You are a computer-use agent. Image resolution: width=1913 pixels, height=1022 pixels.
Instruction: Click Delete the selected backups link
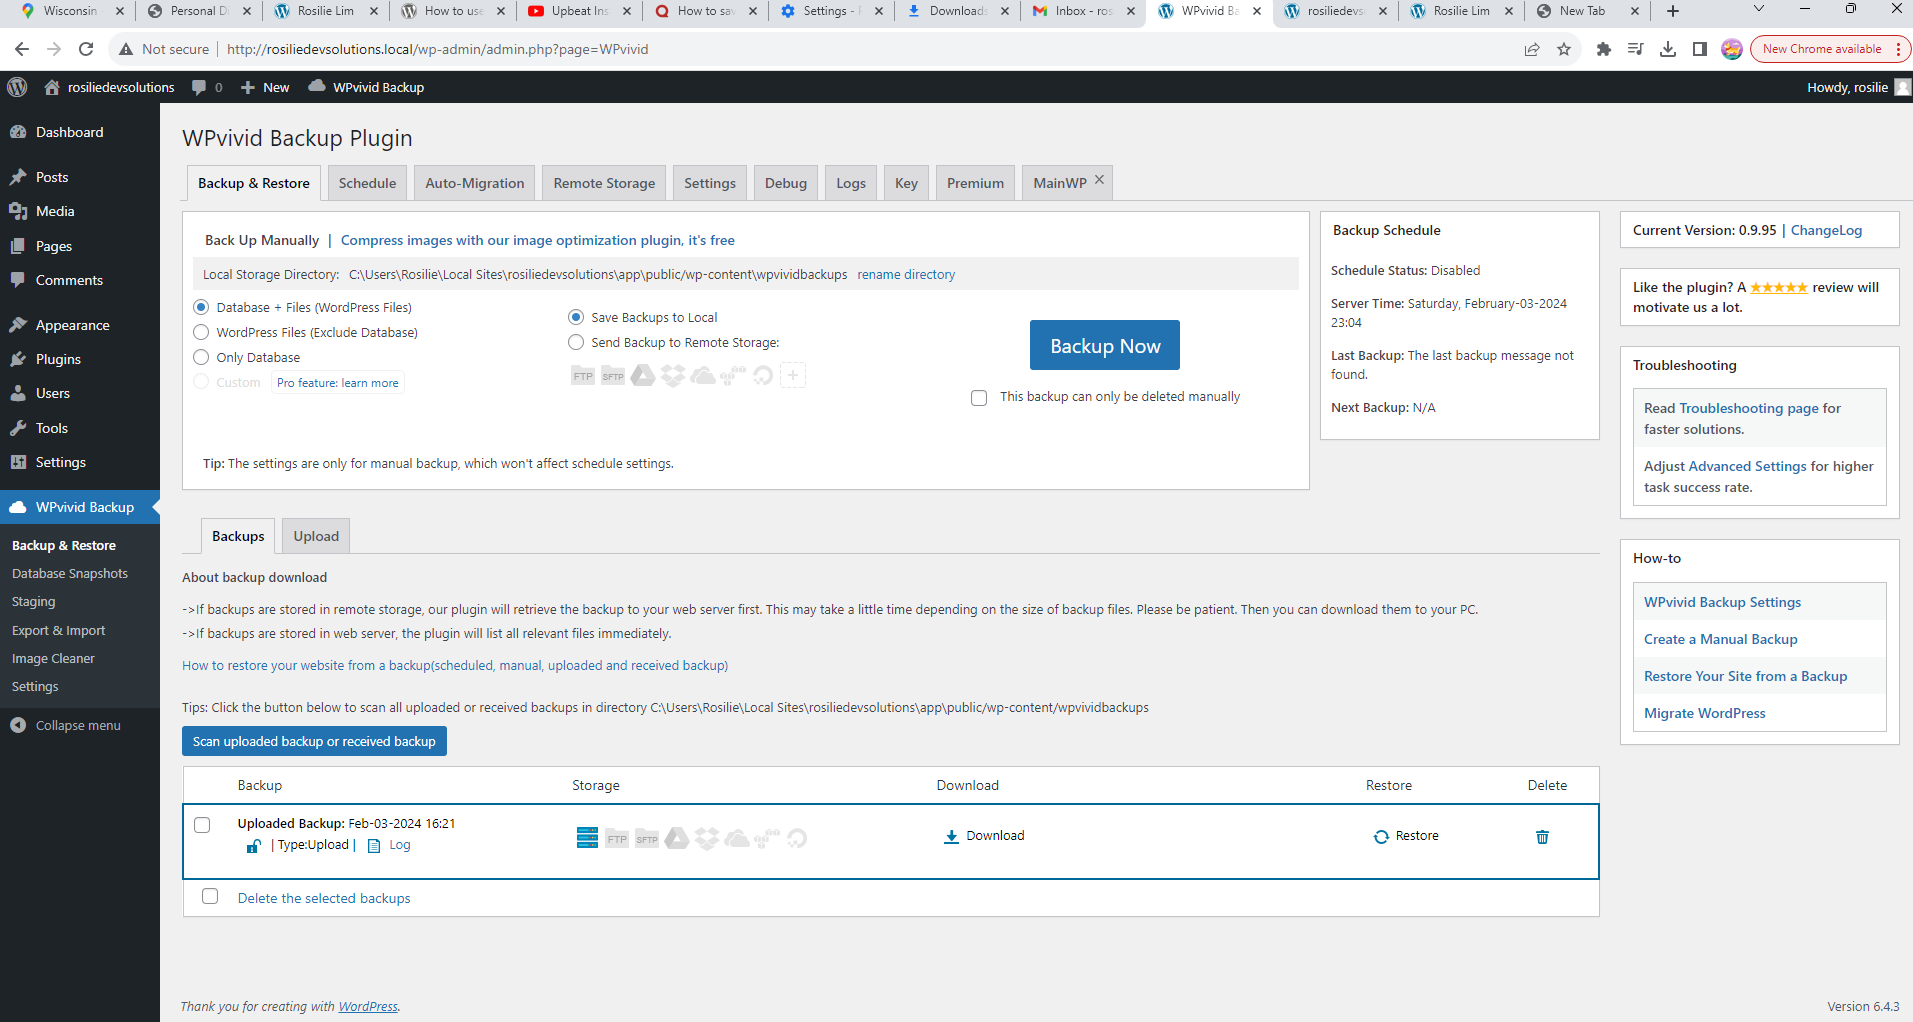(x=324, y=898)
